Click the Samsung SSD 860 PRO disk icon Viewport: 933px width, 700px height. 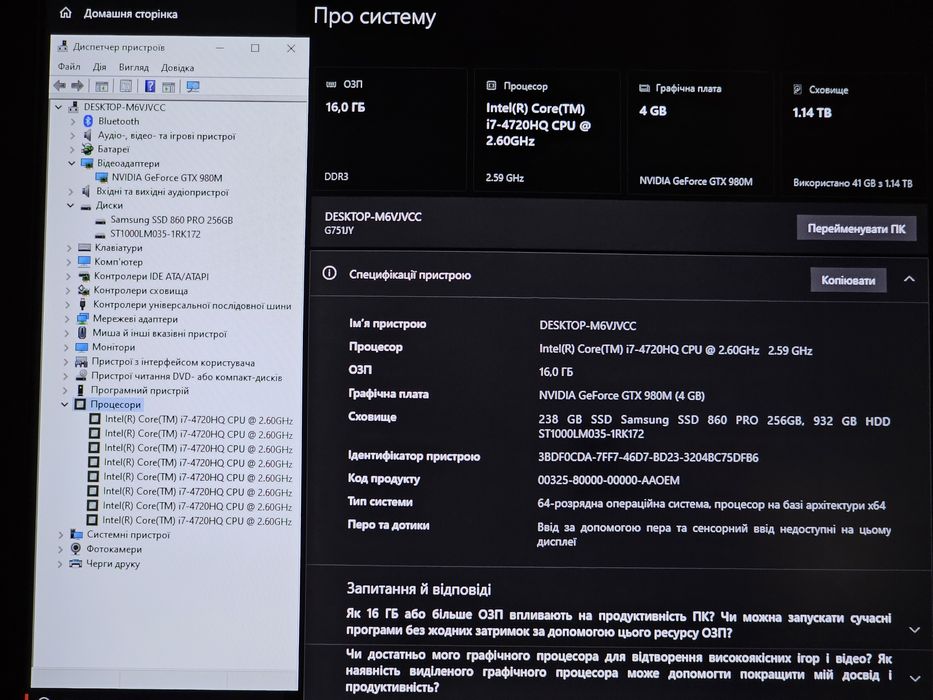[101, 220]
